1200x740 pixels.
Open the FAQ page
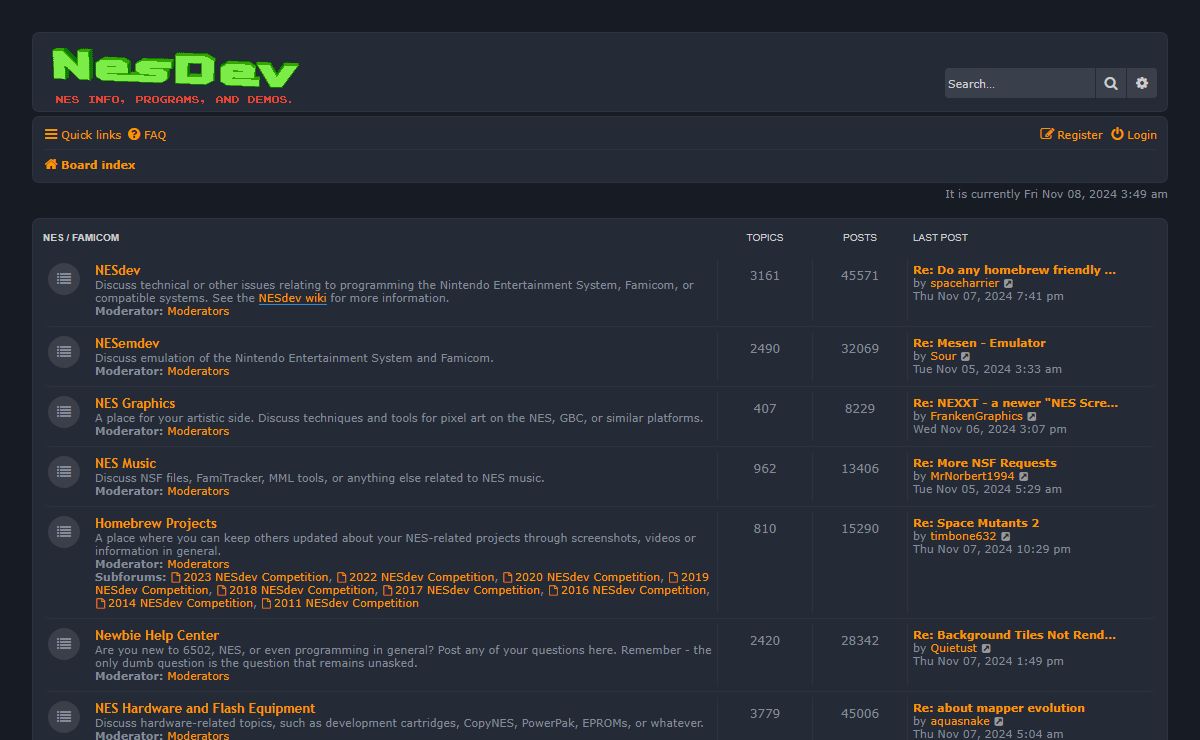point(147,135)
